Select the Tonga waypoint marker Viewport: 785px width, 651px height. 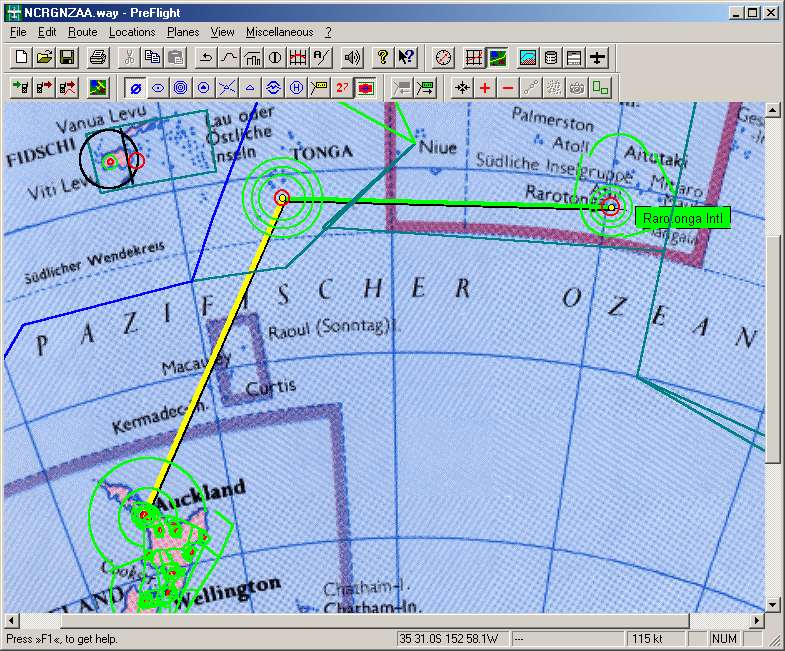pos(282,198)
